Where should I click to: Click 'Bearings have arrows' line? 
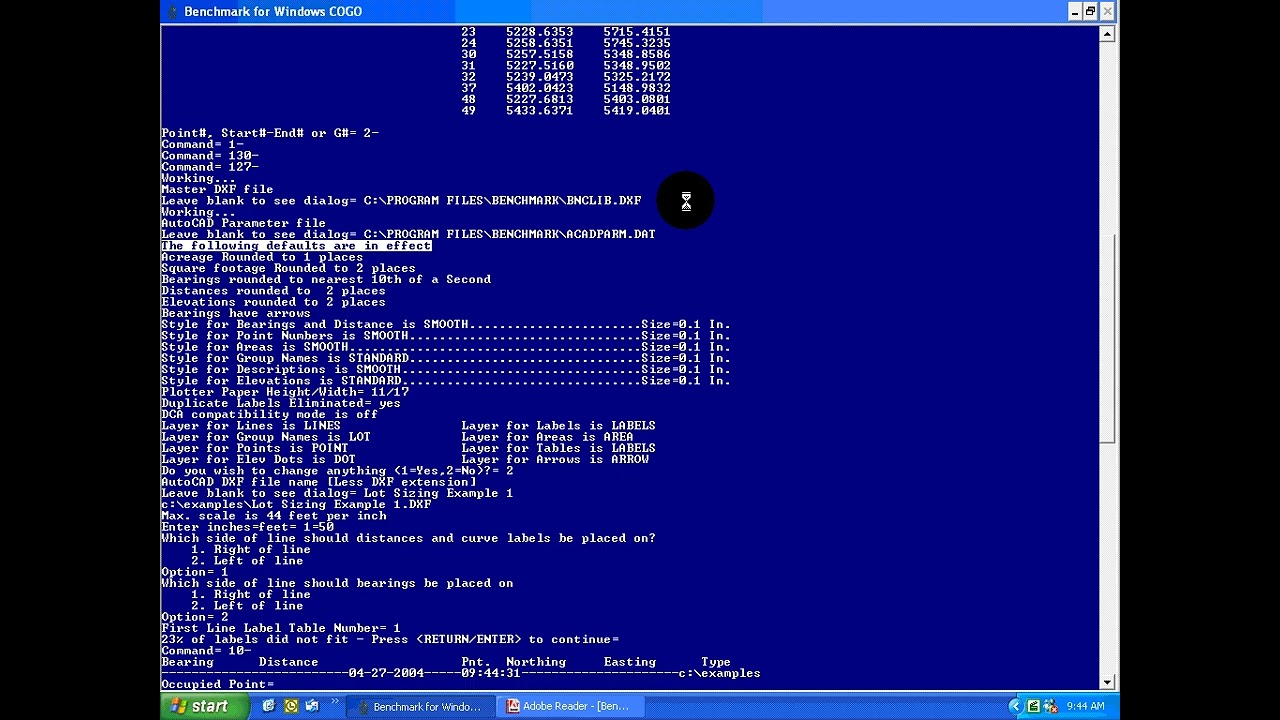(x=236, y=313)
